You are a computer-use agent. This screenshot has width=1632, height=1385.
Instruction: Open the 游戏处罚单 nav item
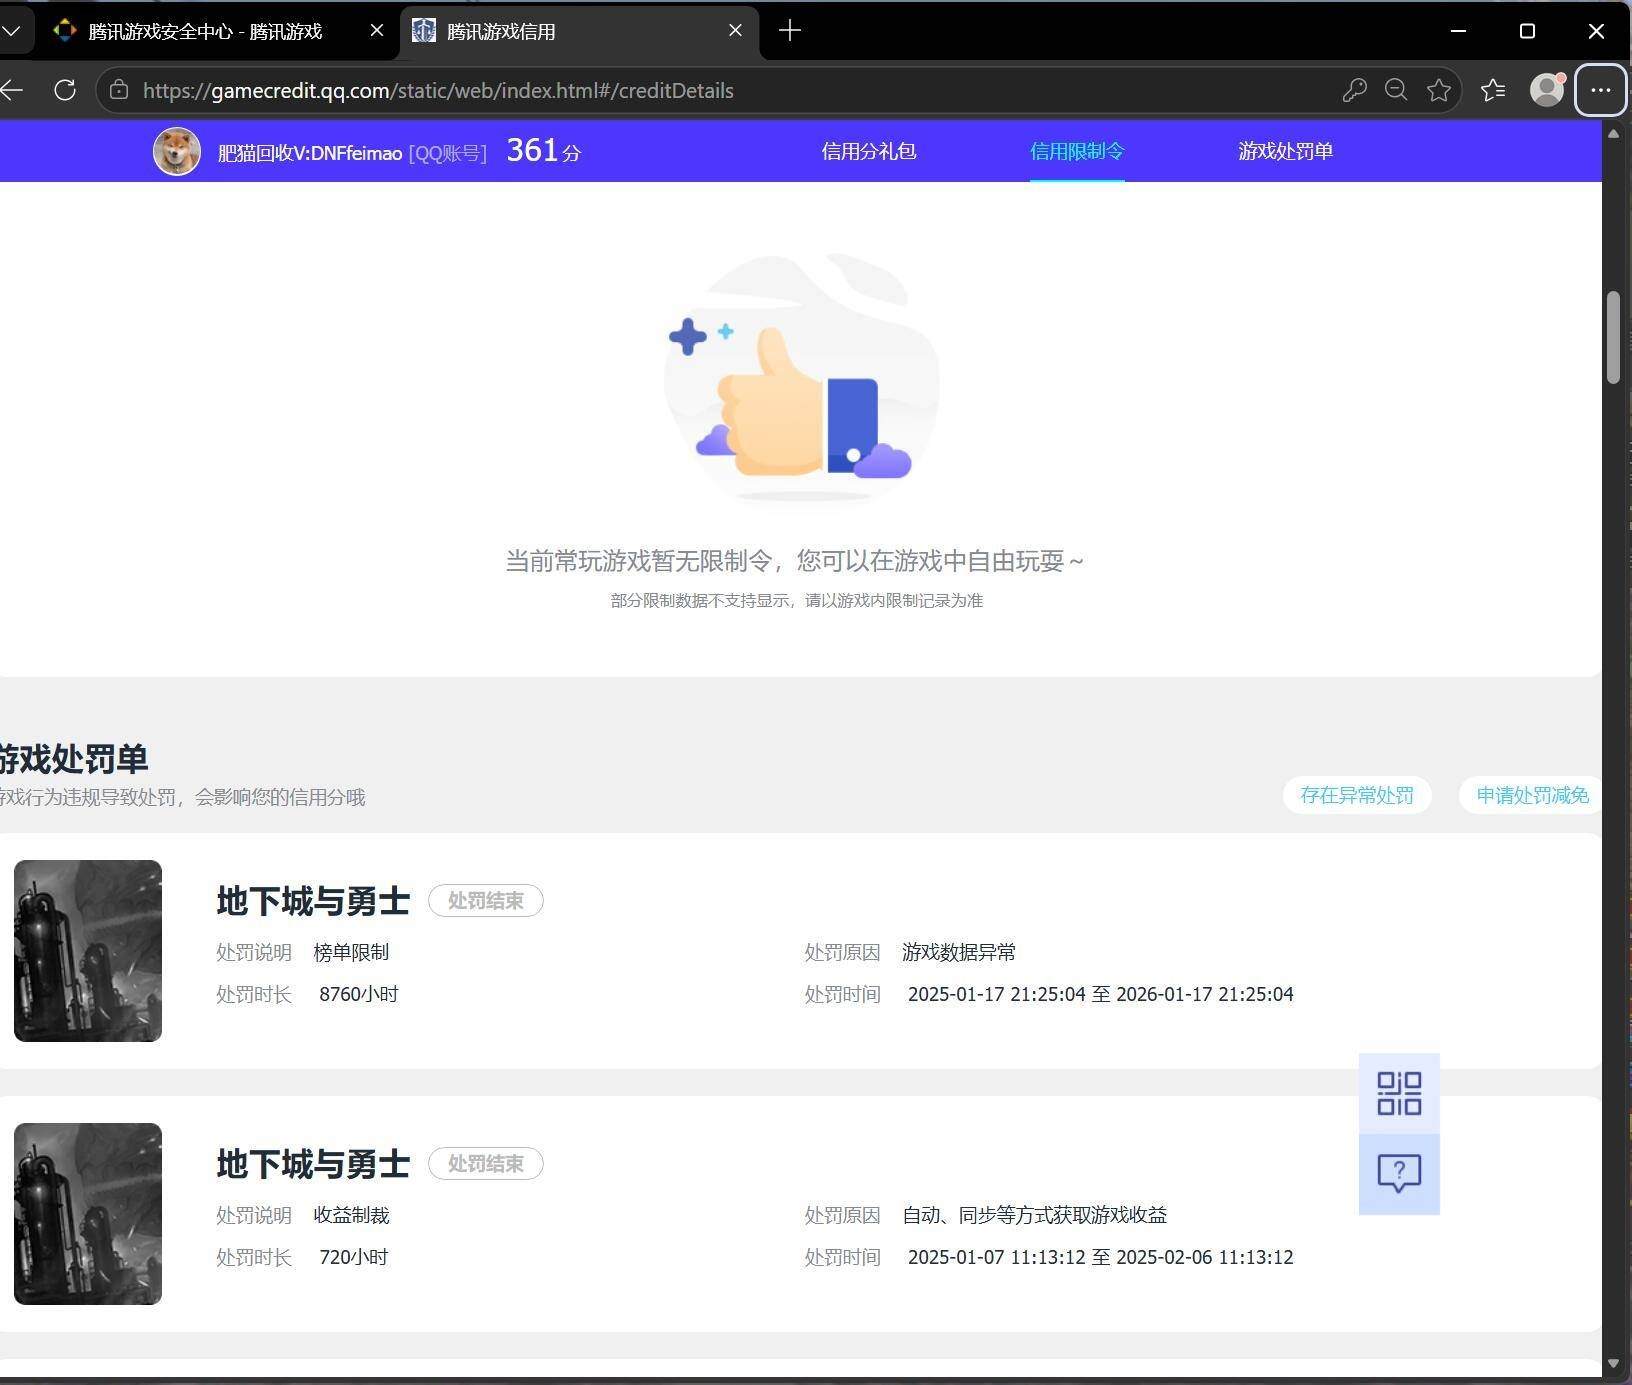tap(1285, 151)
